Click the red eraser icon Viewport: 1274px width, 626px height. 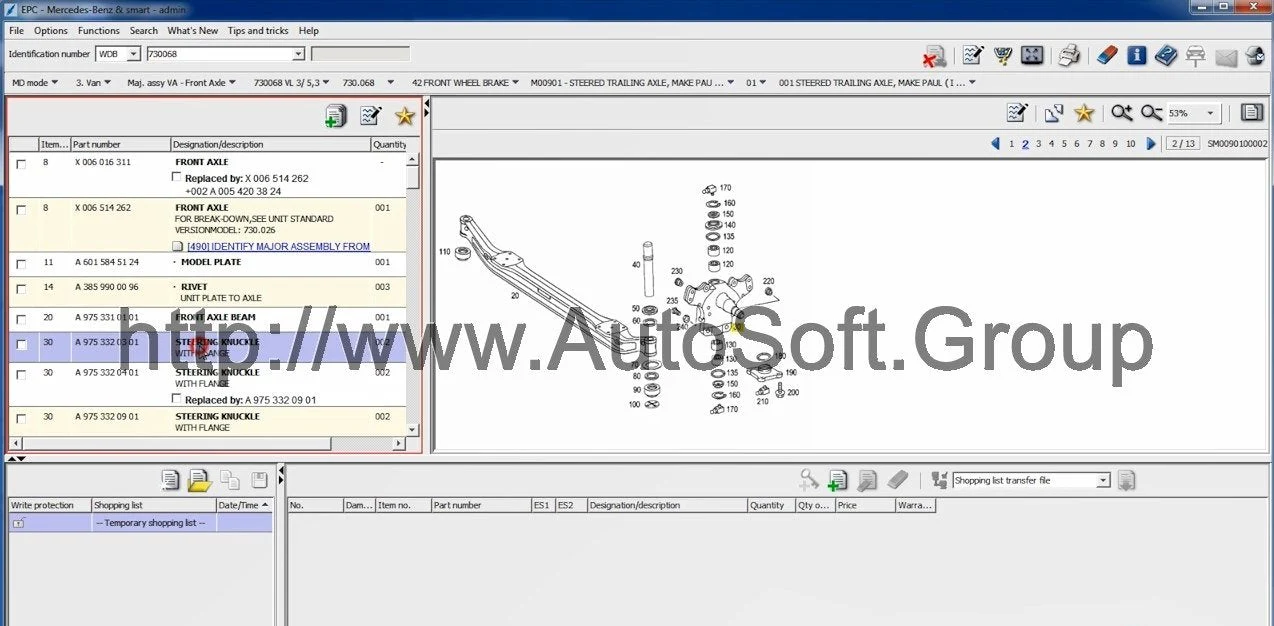coord(1106,56)
